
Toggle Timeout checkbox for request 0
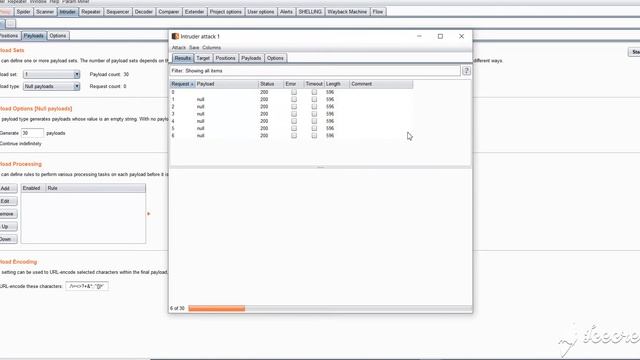[314, 92]
